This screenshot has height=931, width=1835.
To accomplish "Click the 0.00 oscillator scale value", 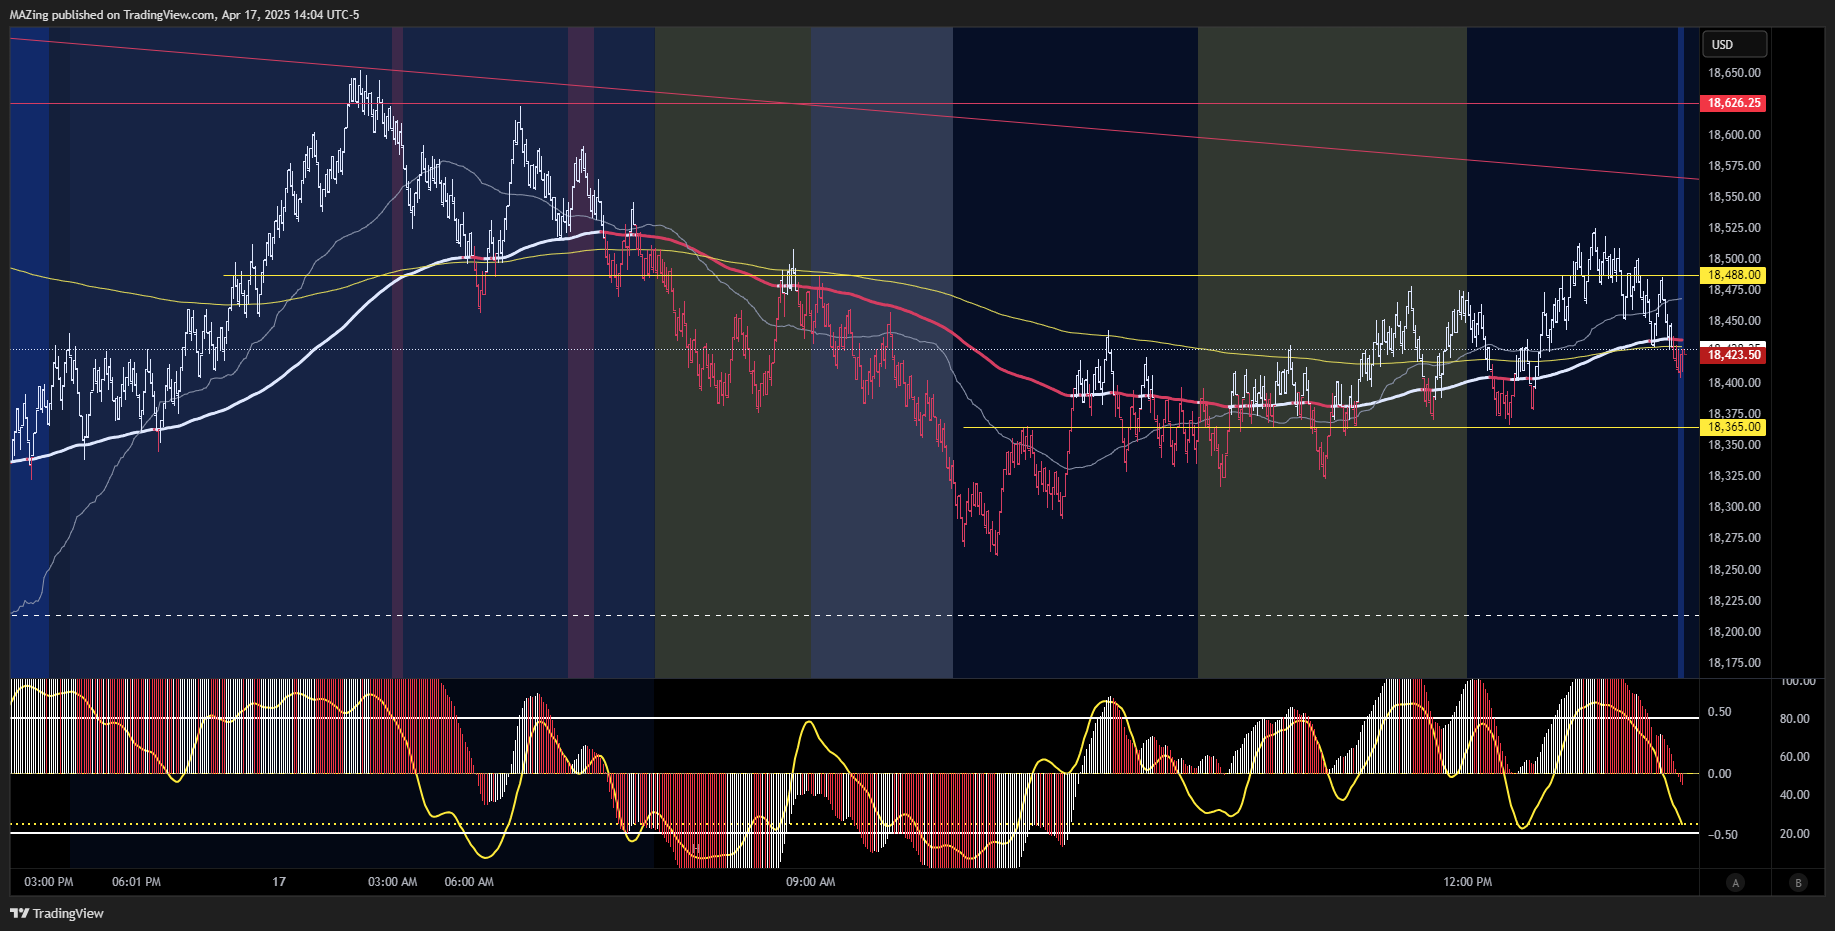I will 1719,774.
